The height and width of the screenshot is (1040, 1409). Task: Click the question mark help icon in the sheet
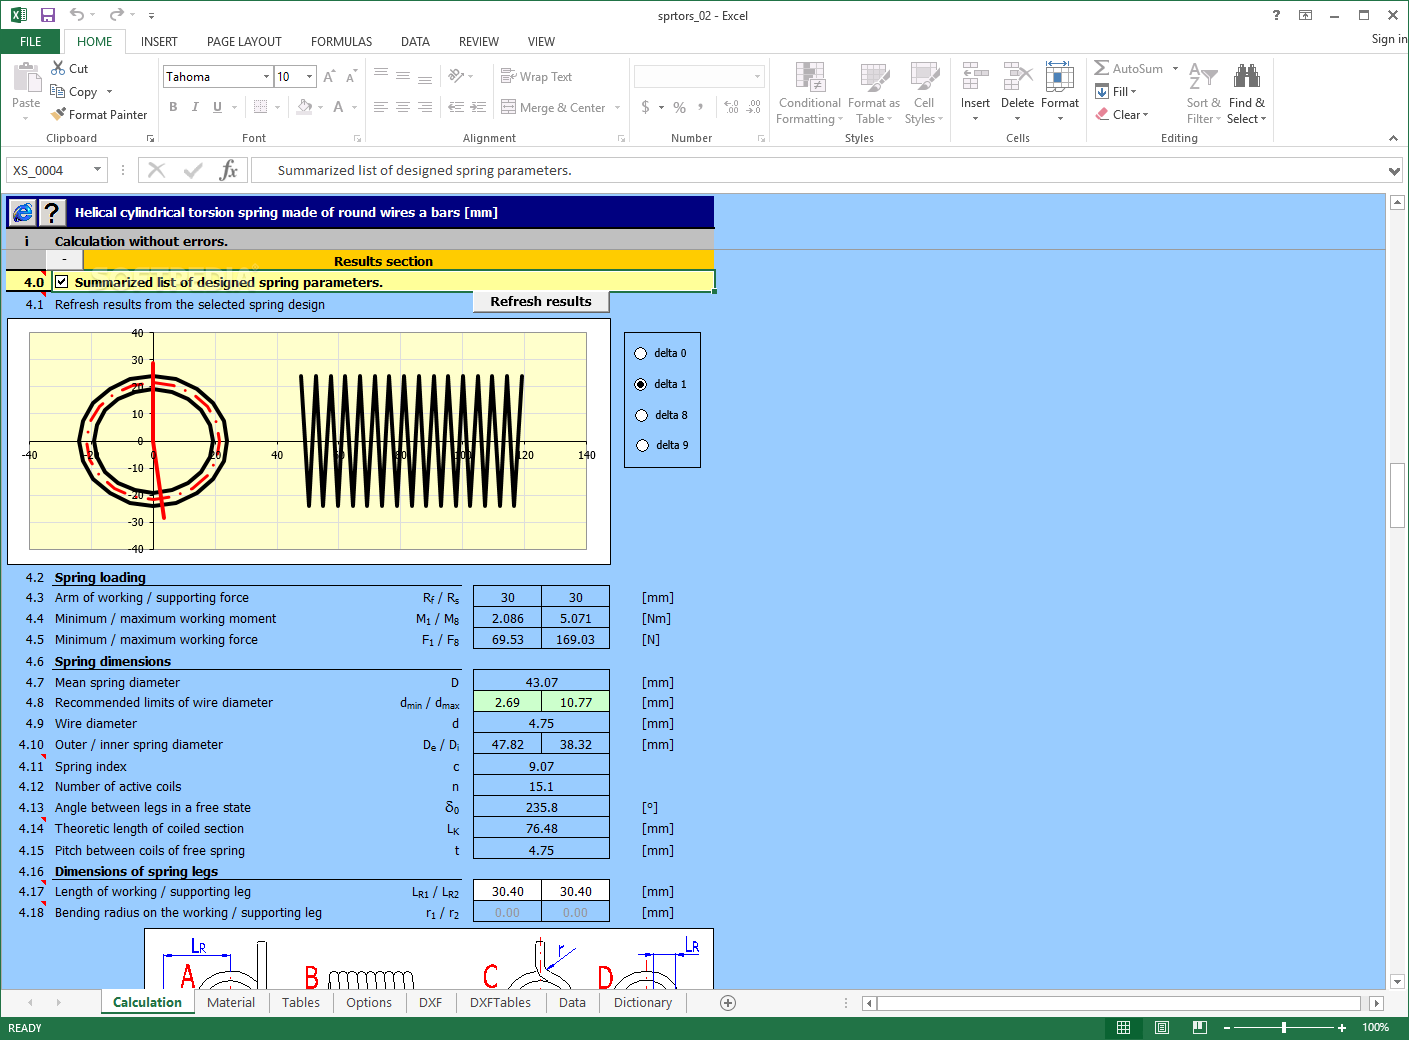52,212
